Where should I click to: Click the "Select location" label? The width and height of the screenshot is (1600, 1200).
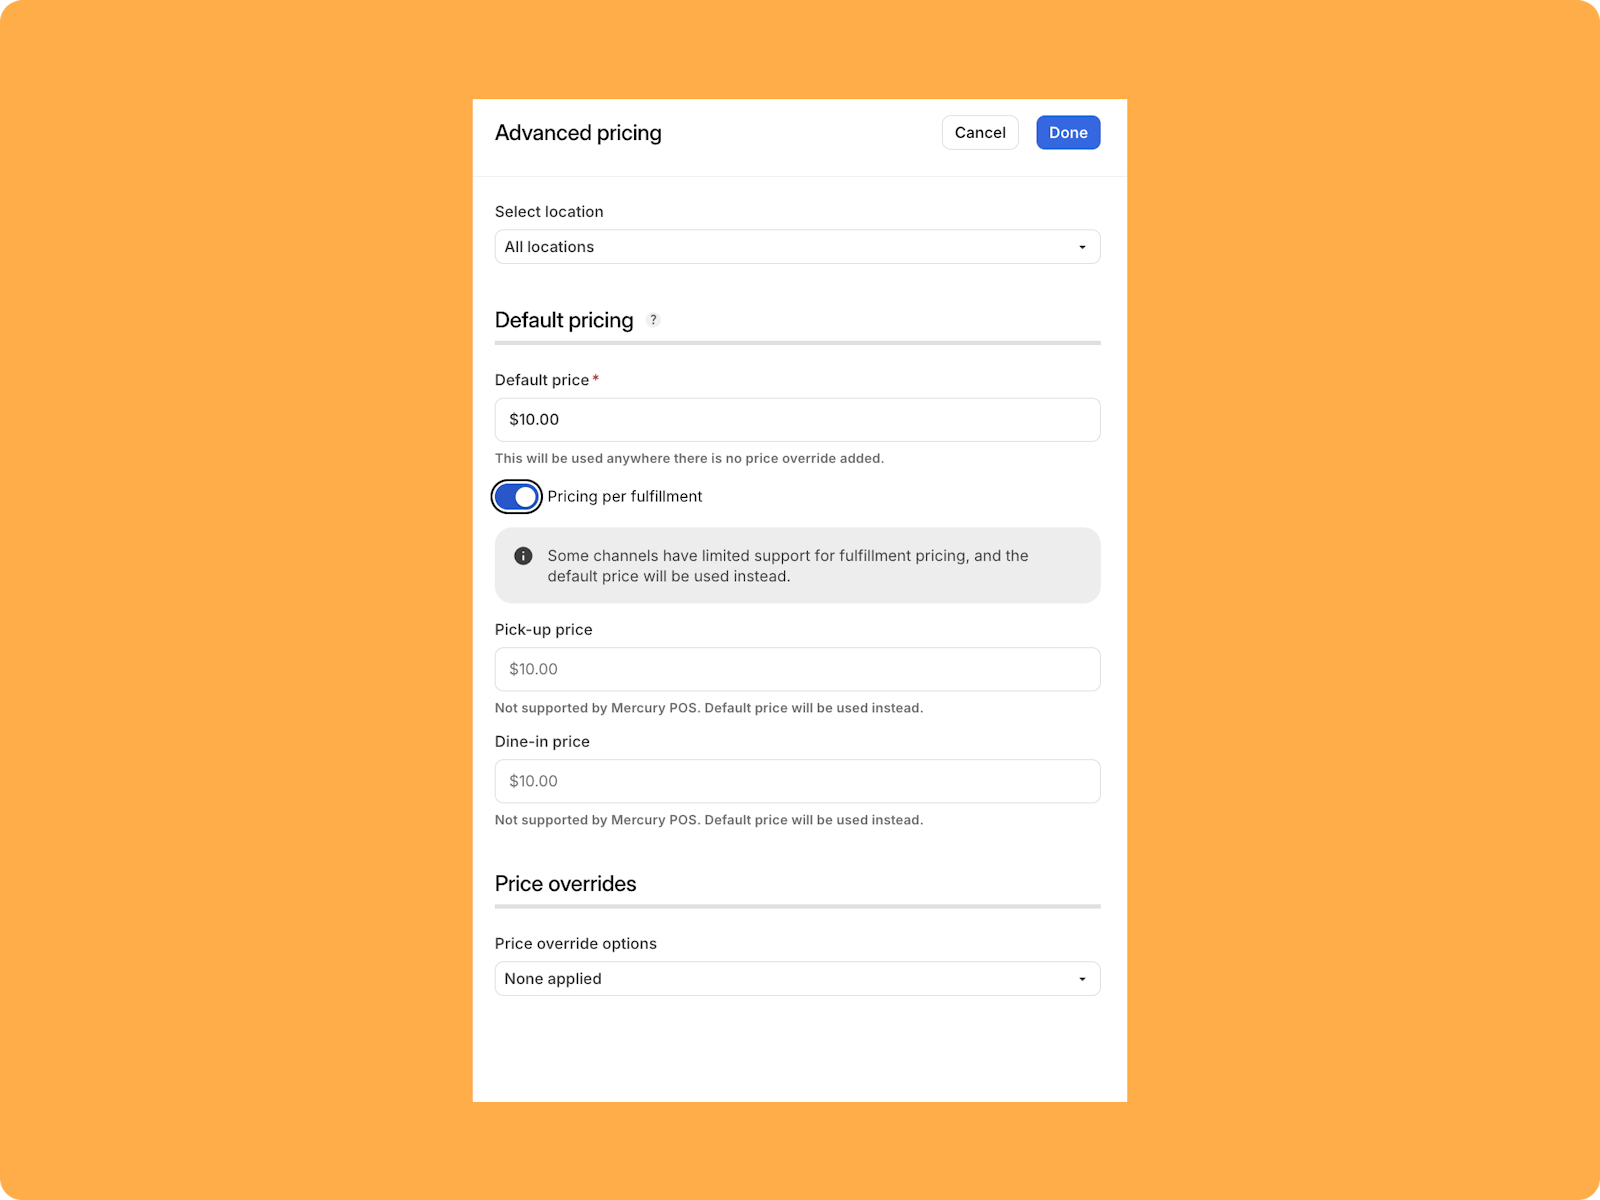click(549, 212)
